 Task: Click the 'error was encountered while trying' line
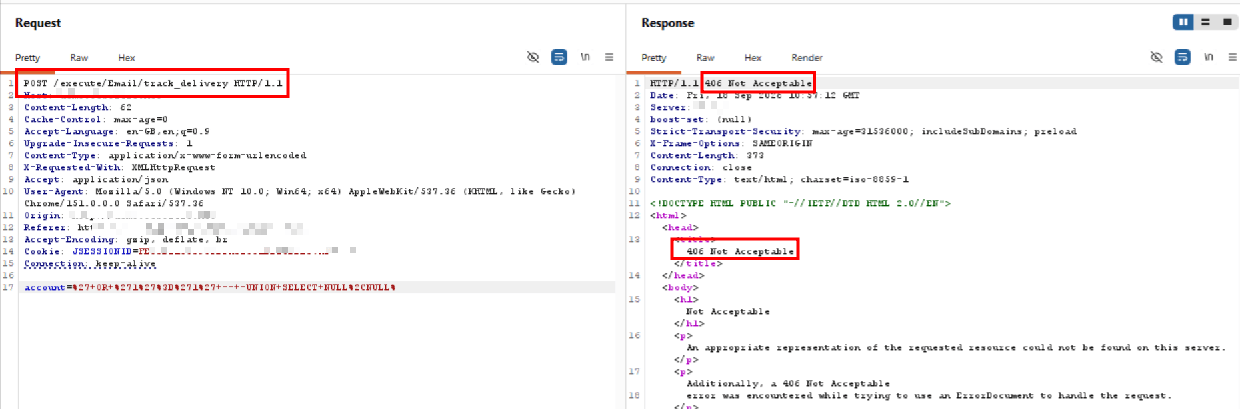tap(928, 395)
